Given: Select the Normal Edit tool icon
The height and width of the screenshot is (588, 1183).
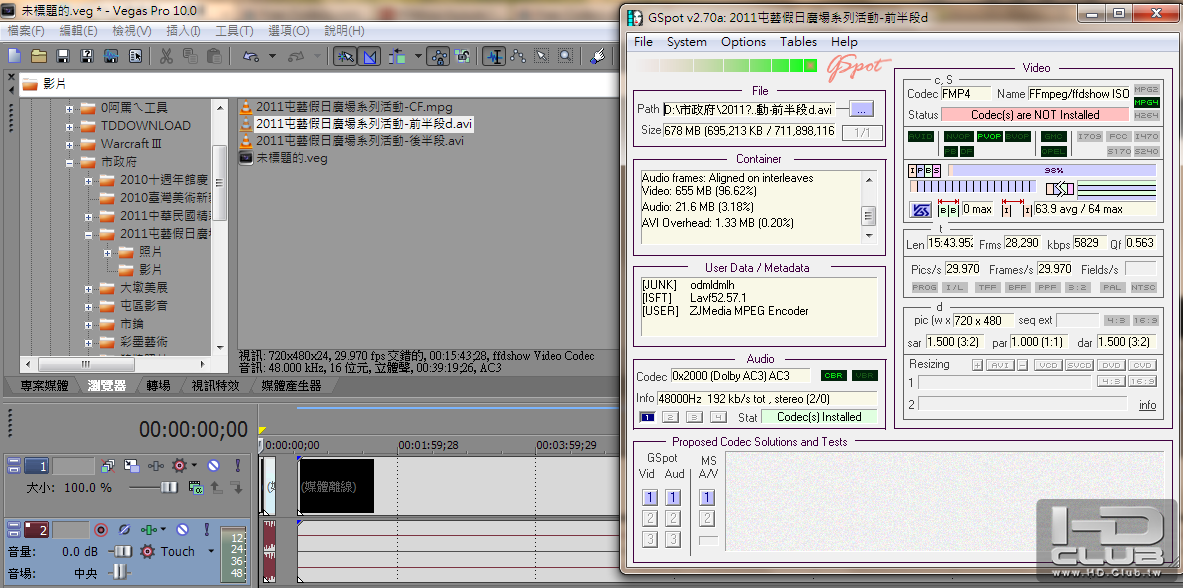Looking at the screenshot, I should (494, 56).
